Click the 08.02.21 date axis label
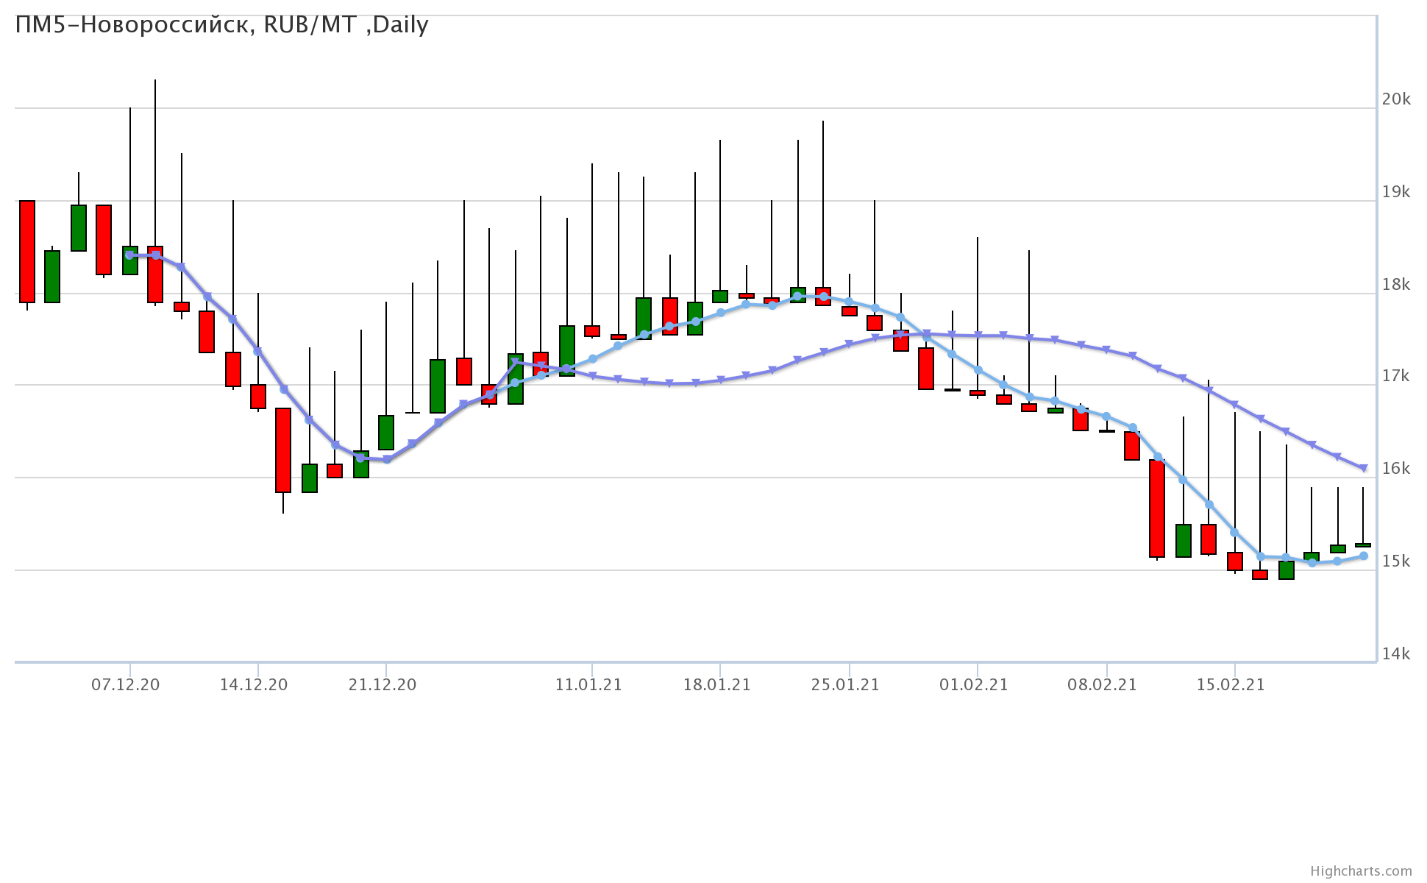Image resolution: width=1427 pixels, height=883 pixels. pyautogui.click(x=1102, y=685)
